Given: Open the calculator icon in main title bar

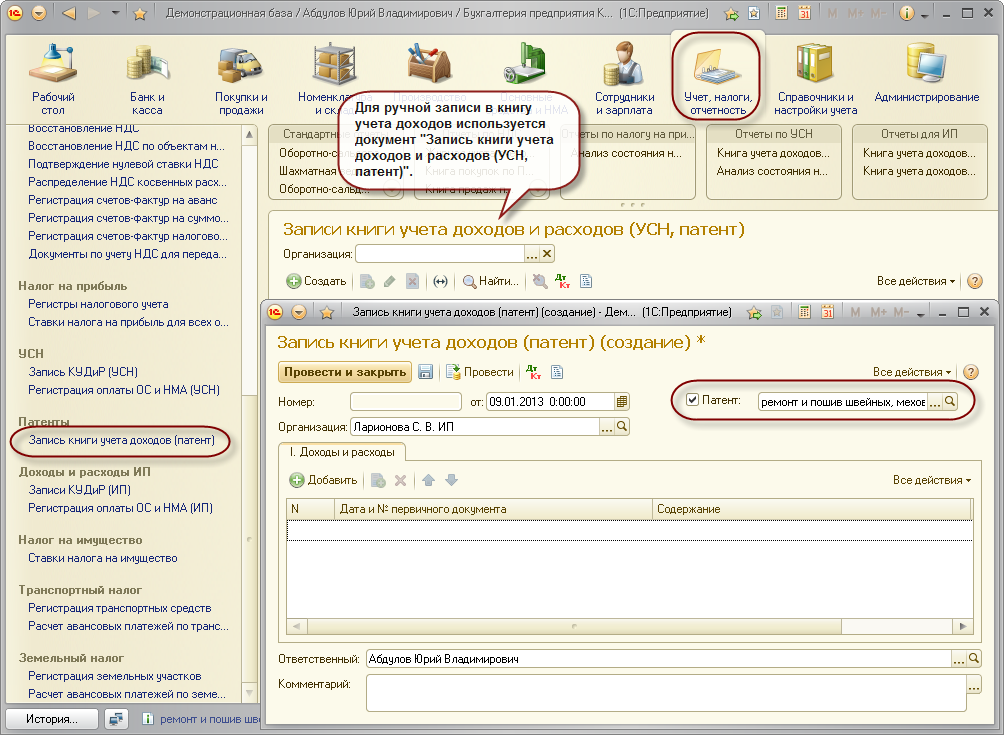Looking at the screenshot, I should point(781,13).
